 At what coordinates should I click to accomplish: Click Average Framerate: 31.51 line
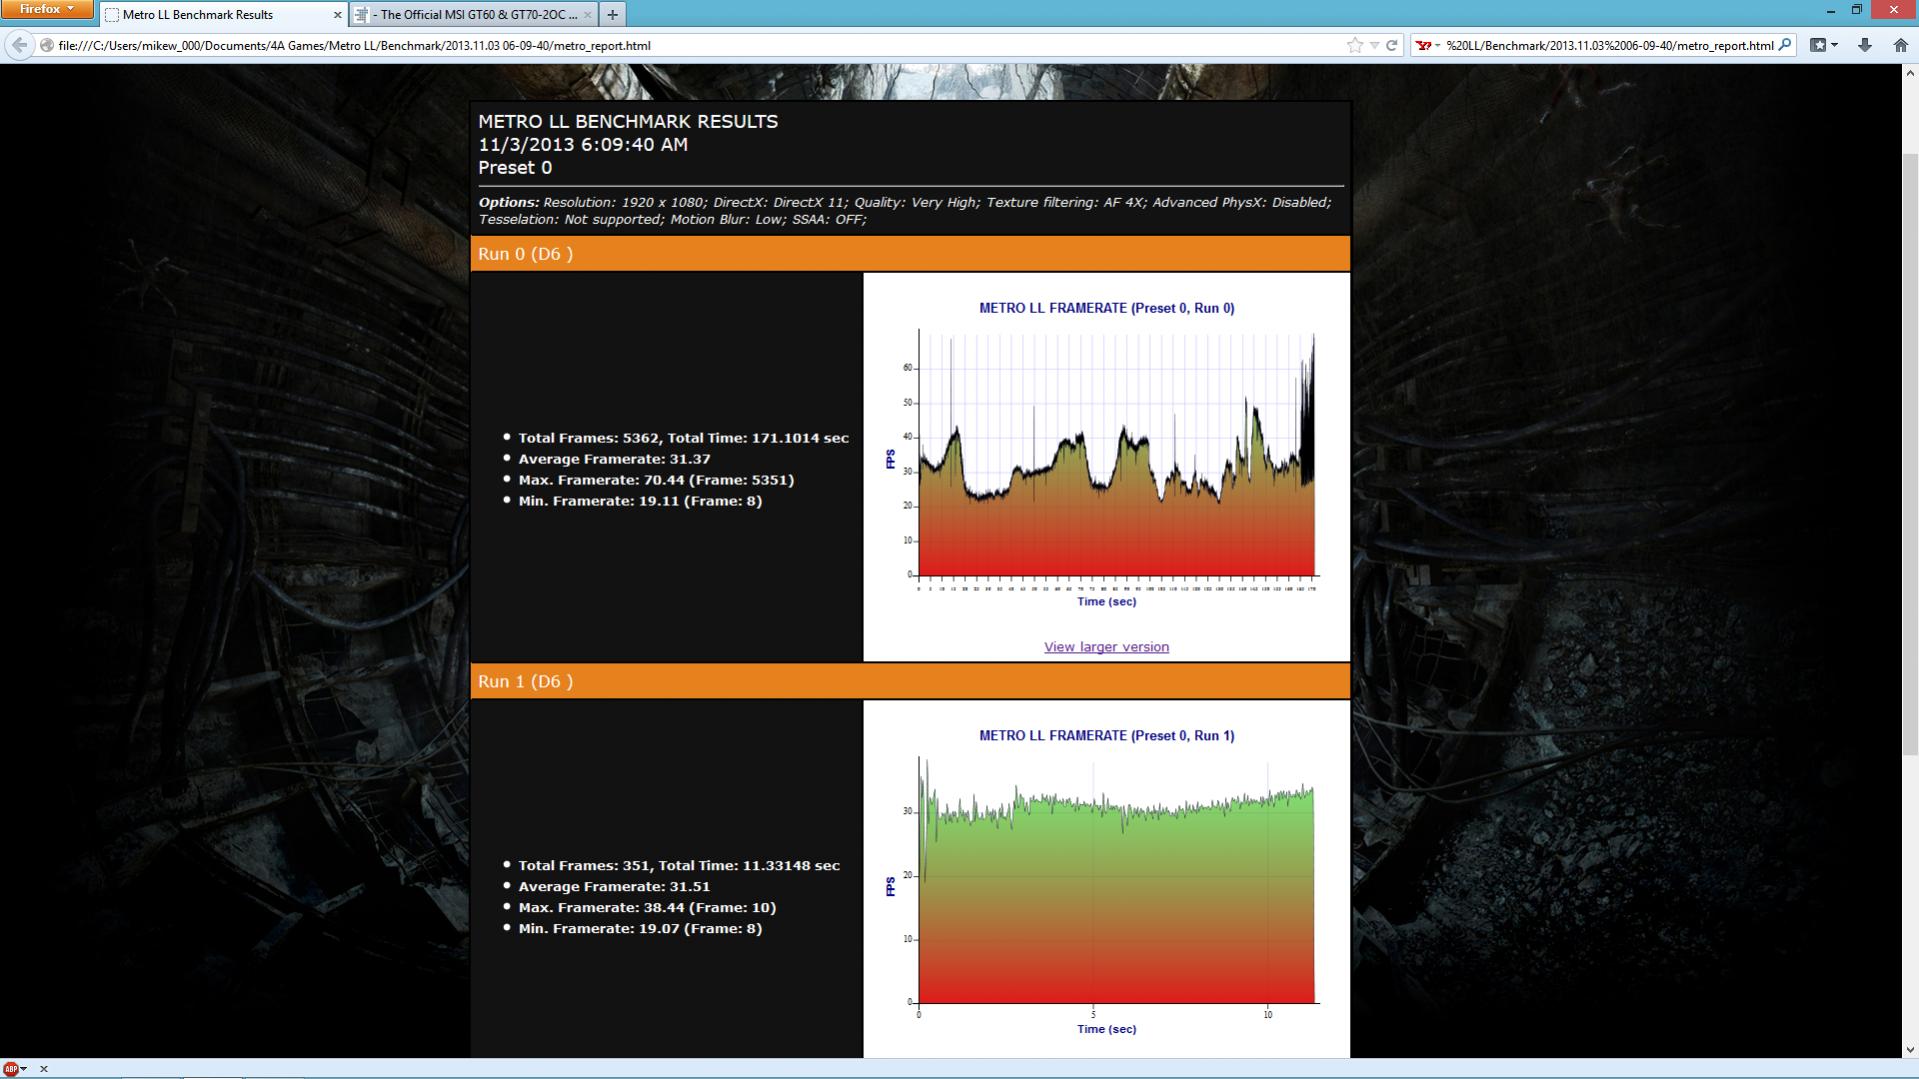click(614, 887)
